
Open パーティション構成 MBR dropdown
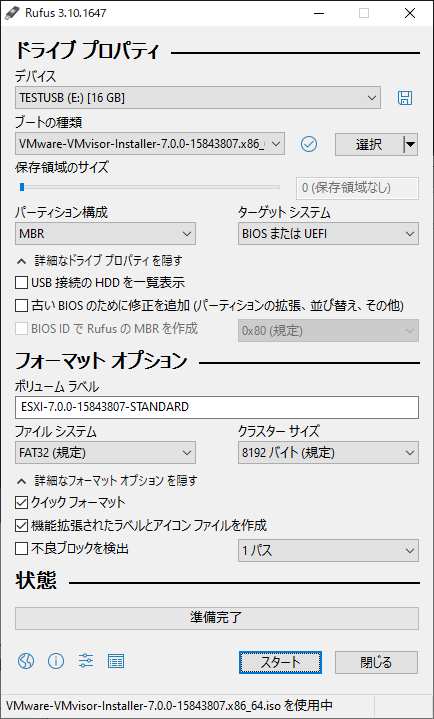(x=106, y=234)
